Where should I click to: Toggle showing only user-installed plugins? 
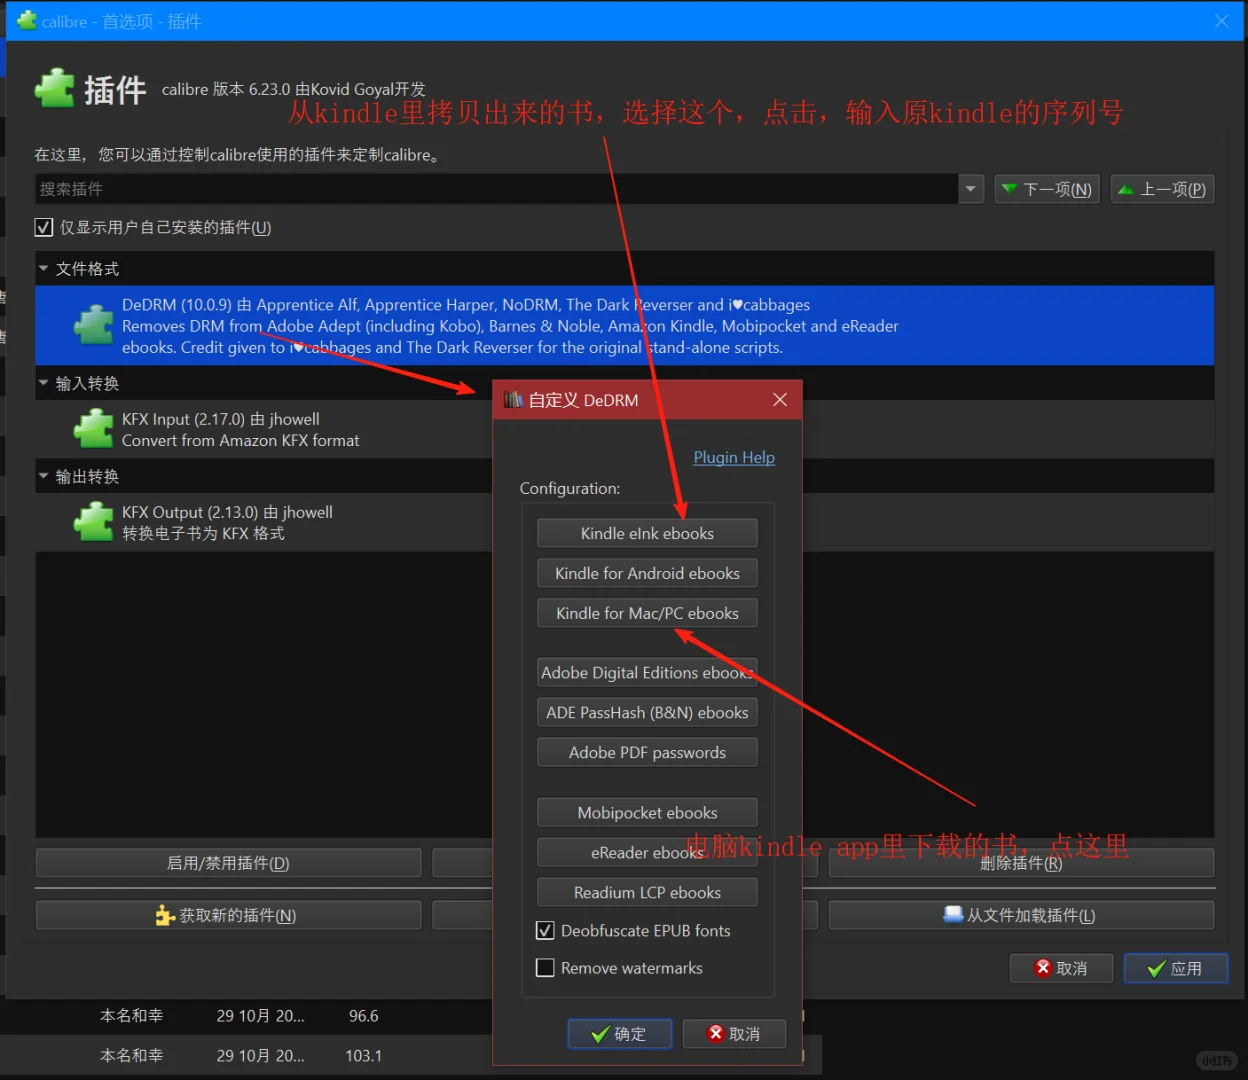pos(44,227)
